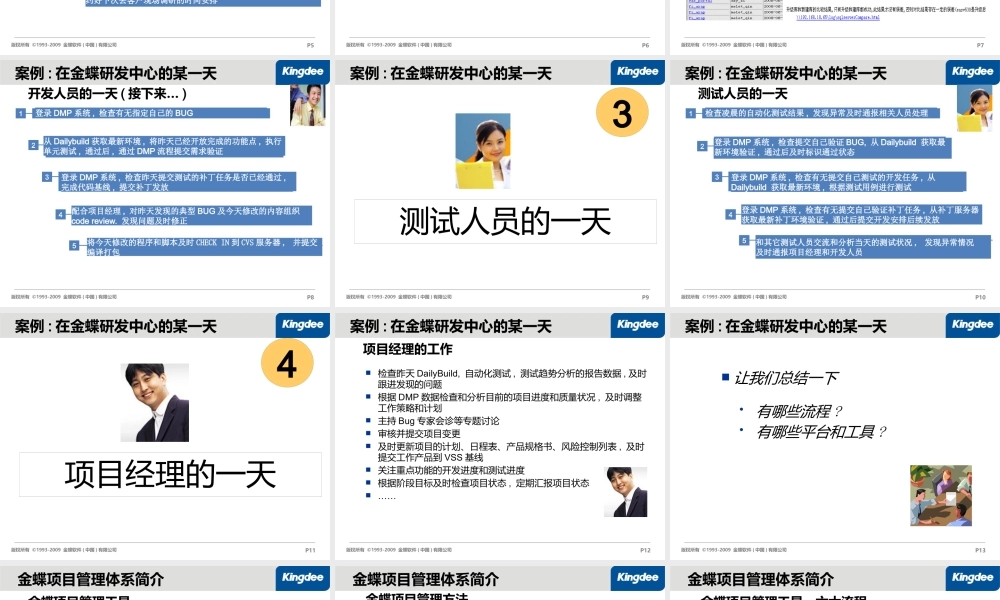Click the yellow circle numbered 4
Viewport: 1000px width, 600px height.
(x=287, y=363)
